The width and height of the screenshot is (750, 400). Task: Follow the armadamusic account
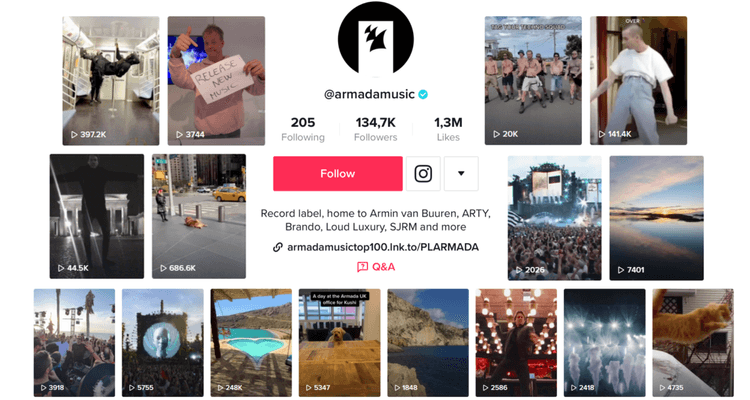click(x=338, y=173)
